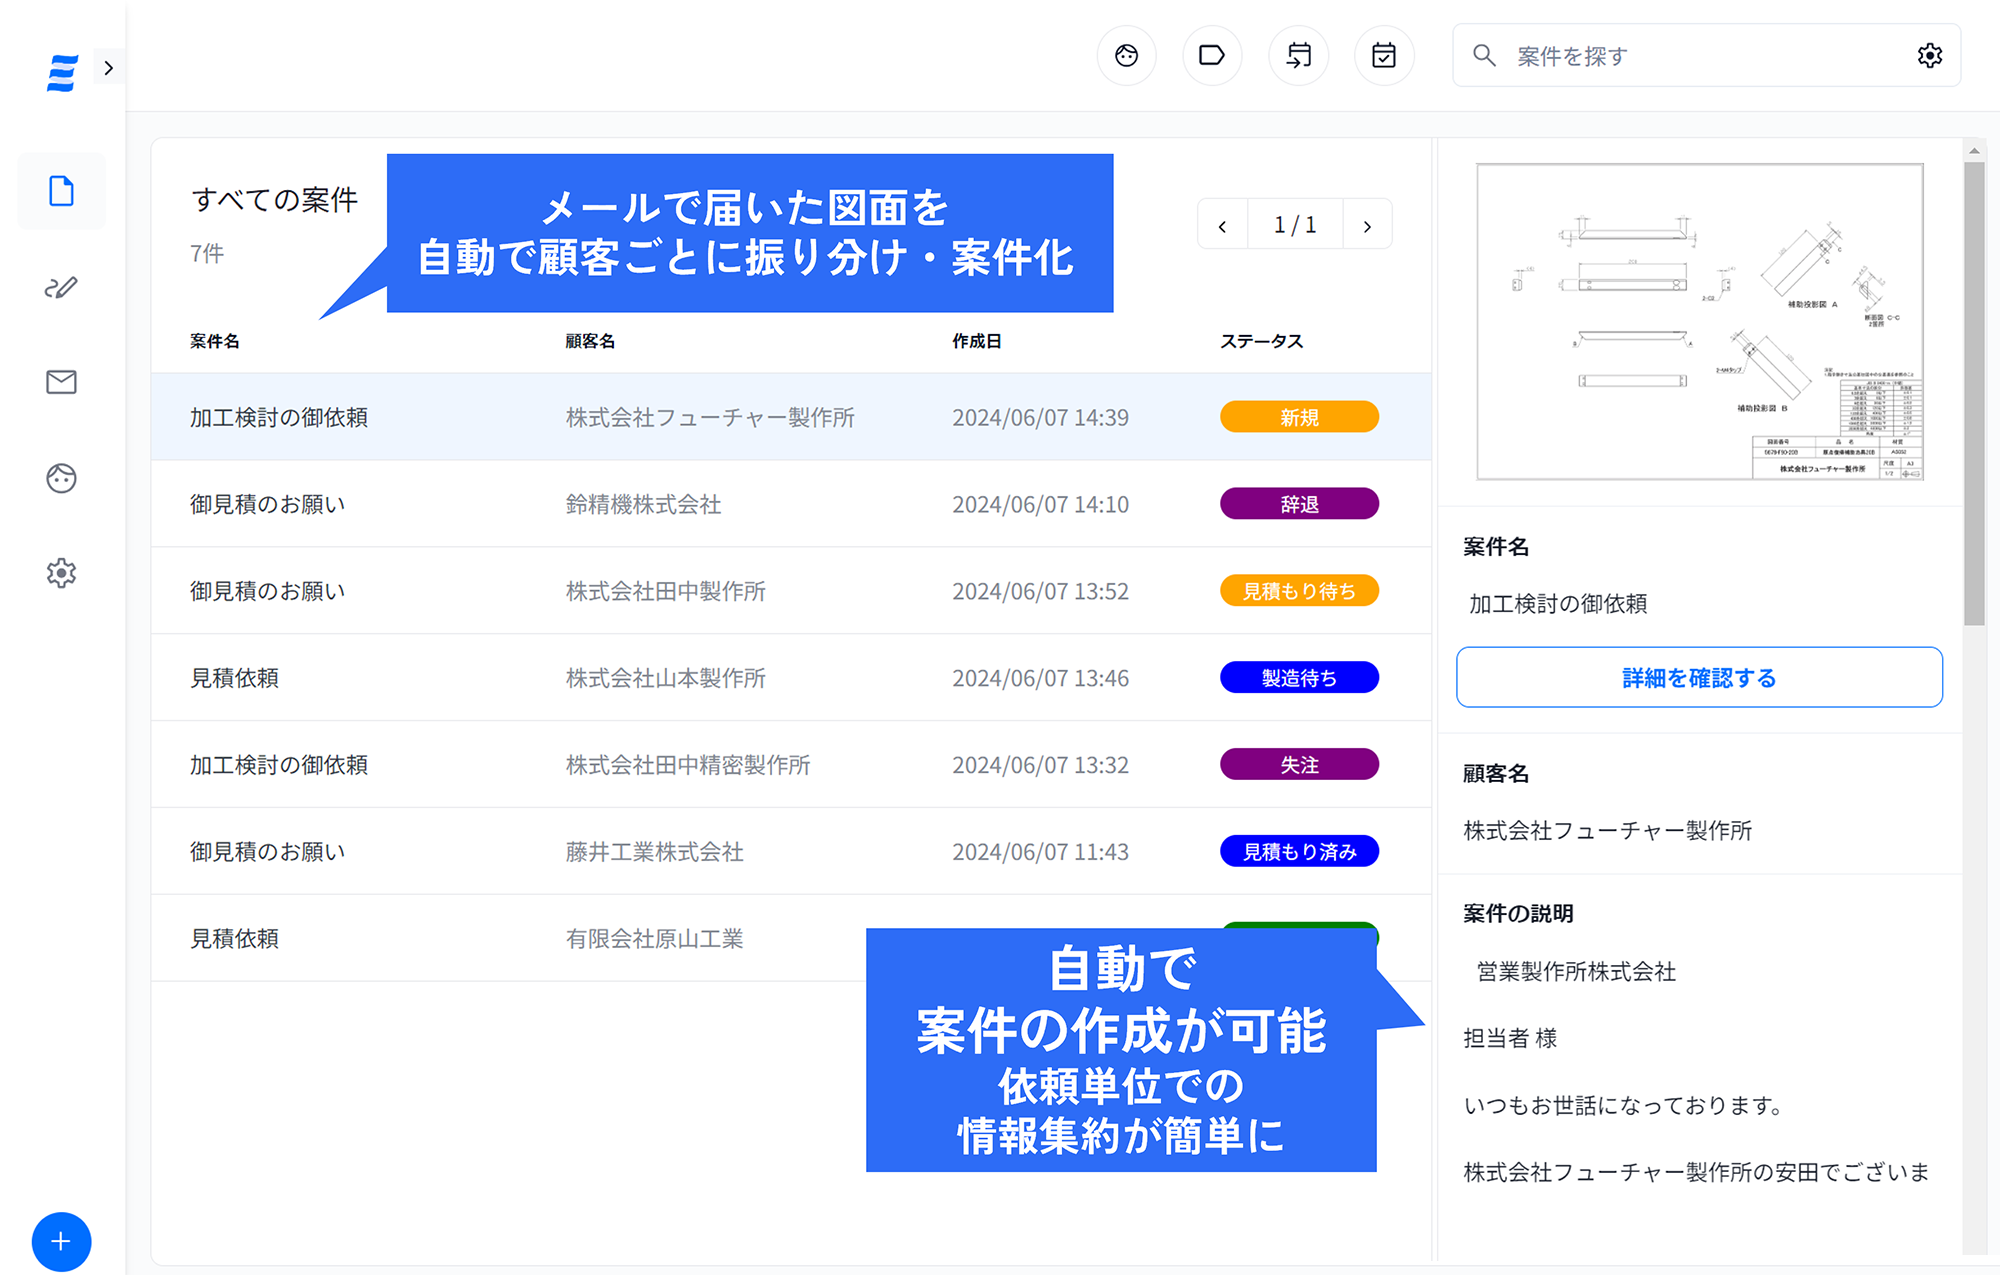This screenshot has width=2000, height=1275.
Task: Open the pen drawing icon in sidebar
Action: (x=61, y=288)
